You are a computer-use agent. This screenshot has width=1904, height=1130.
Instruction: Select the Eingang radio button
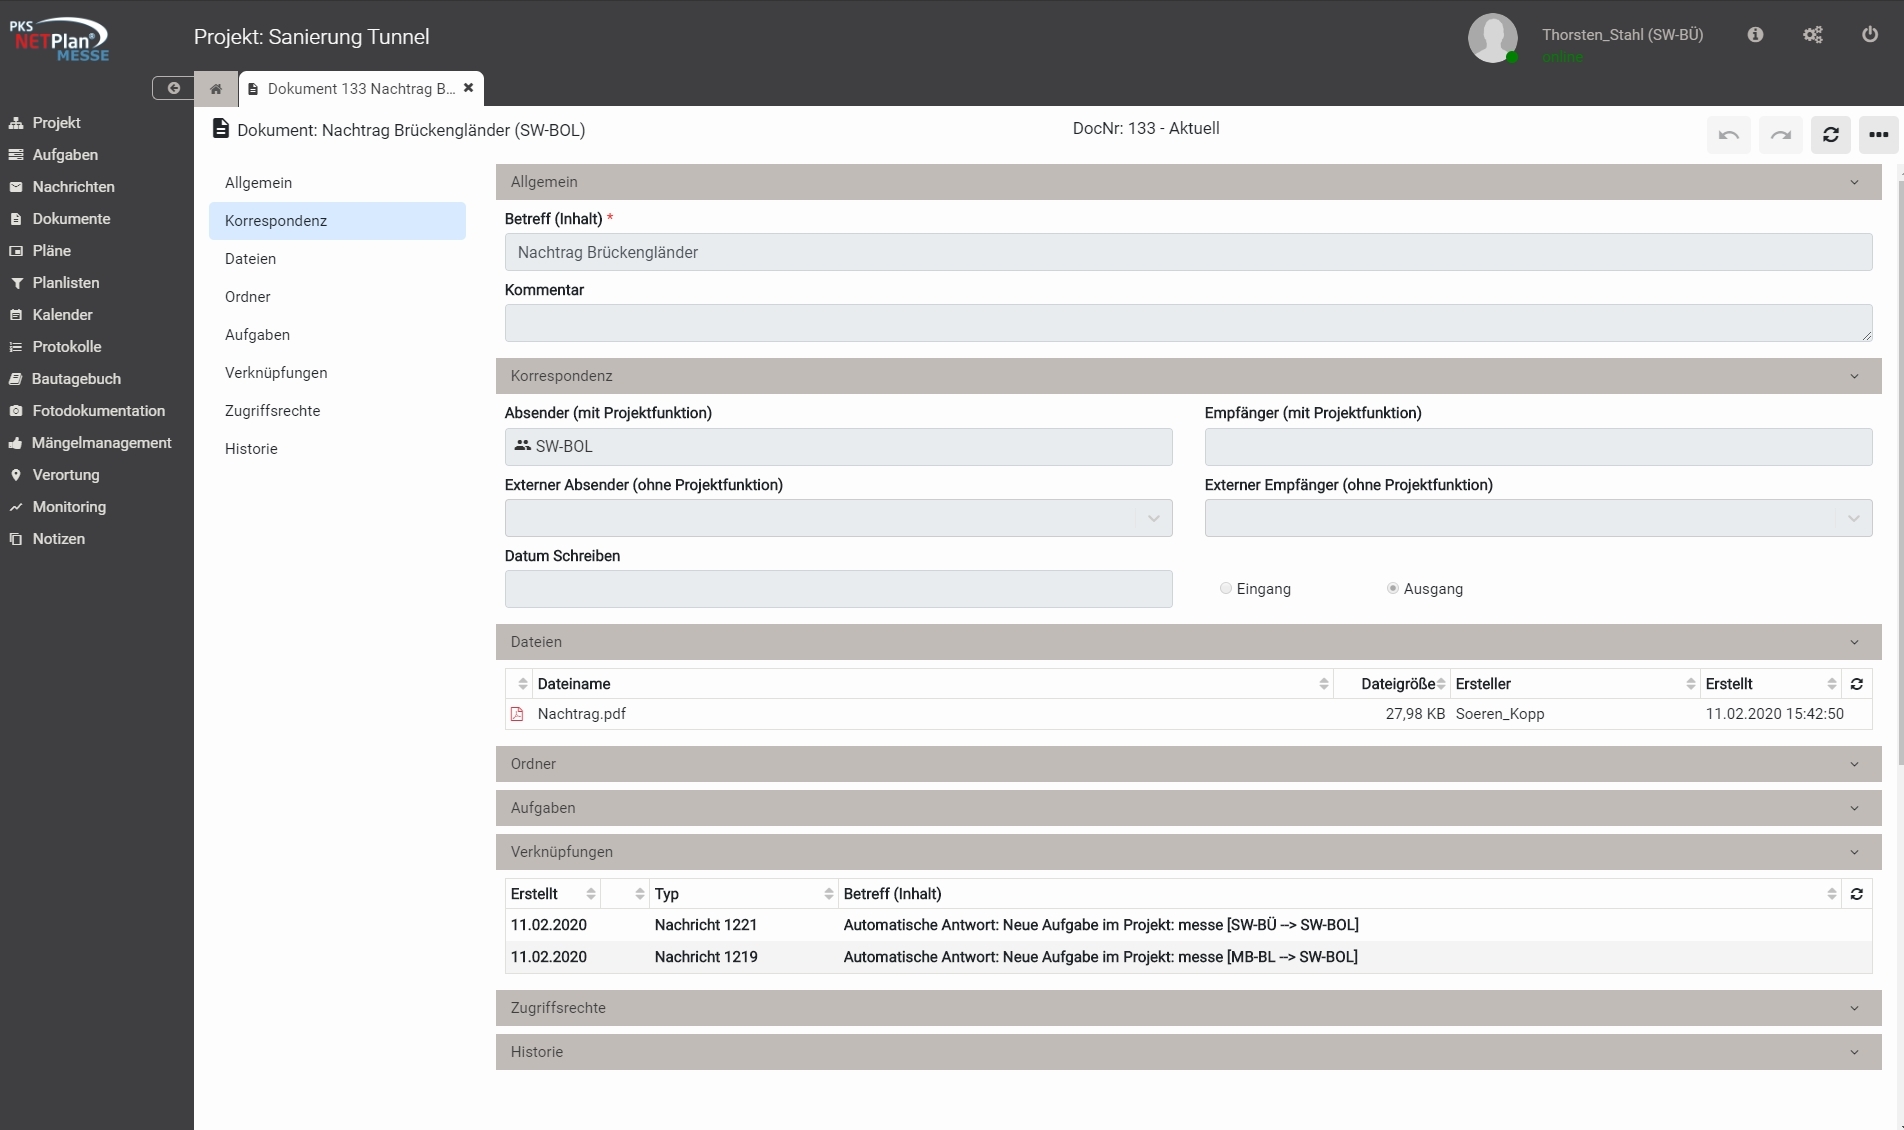(x=1226, y=589)
